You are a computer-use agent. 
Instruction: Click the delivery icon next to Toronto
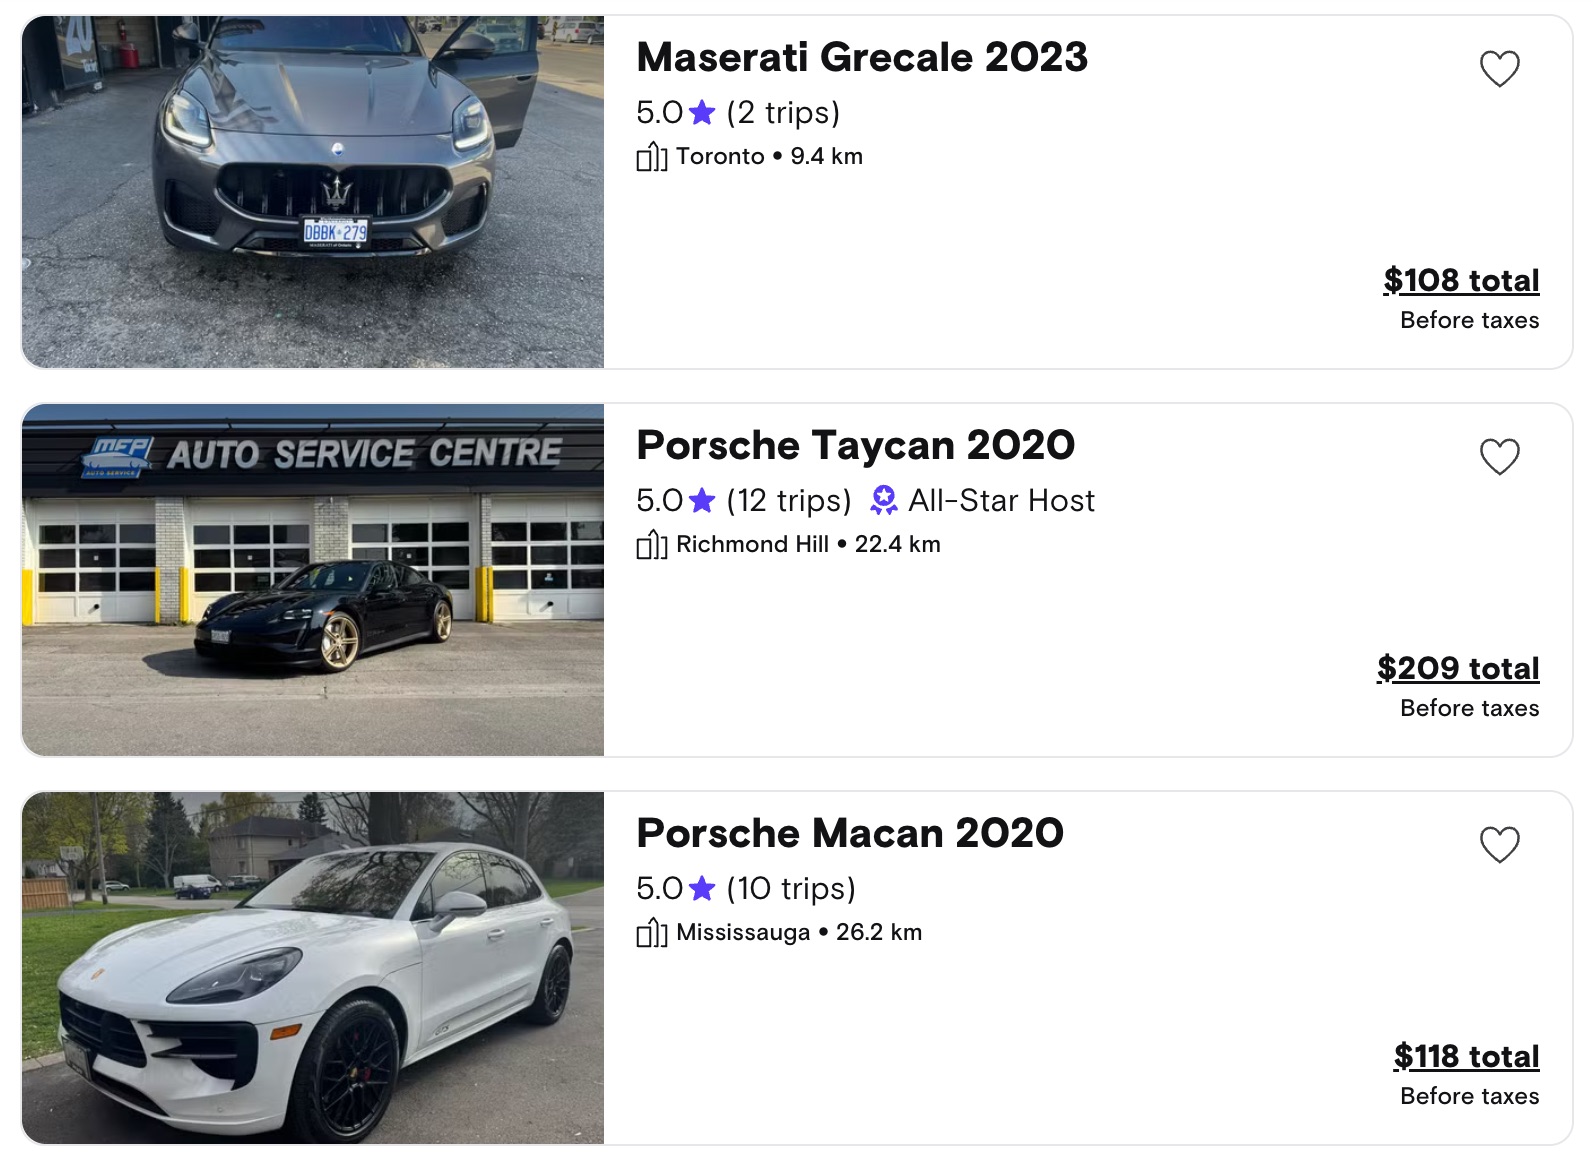pos(650,156)
